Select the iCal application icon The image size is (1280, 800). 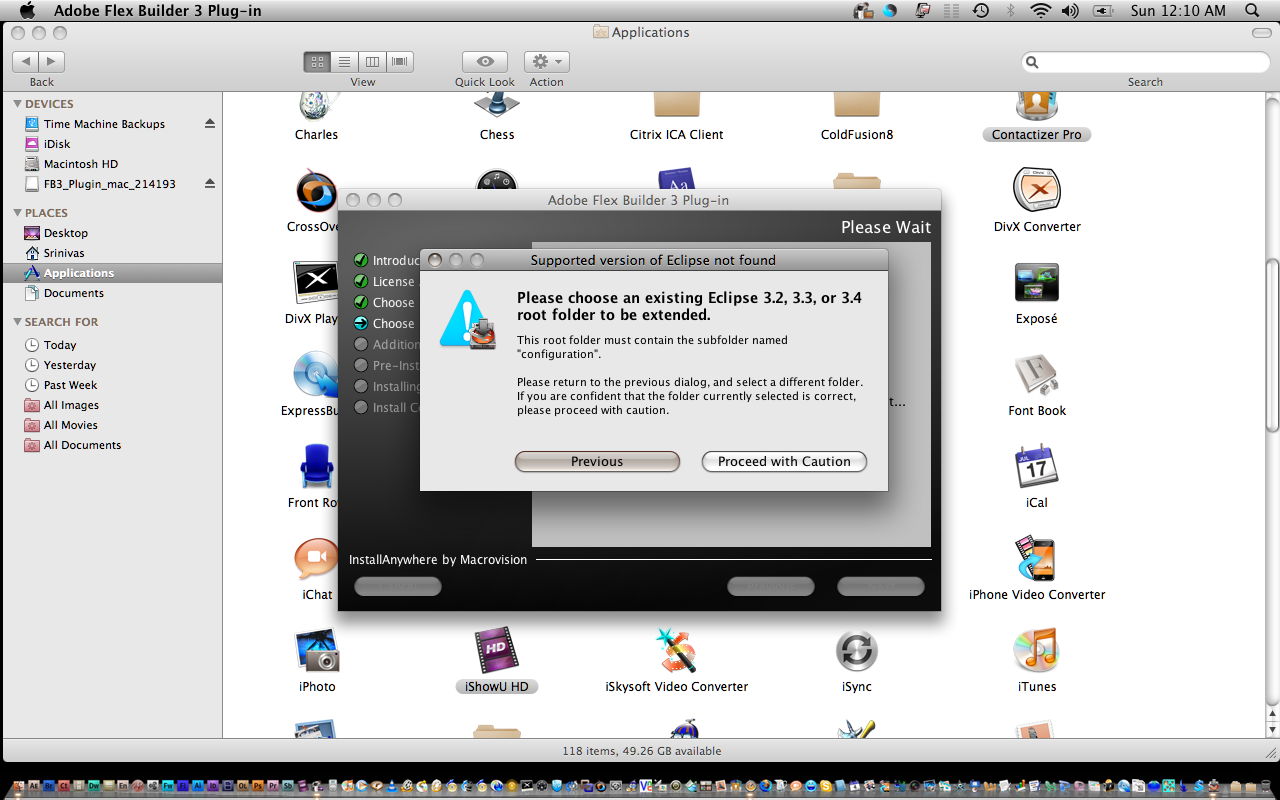(1036, 466)
